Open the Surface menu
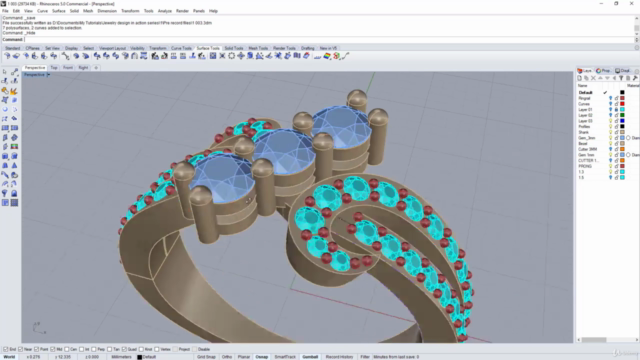Viewport: 640px width, 360px height. [x=59, y=11]
